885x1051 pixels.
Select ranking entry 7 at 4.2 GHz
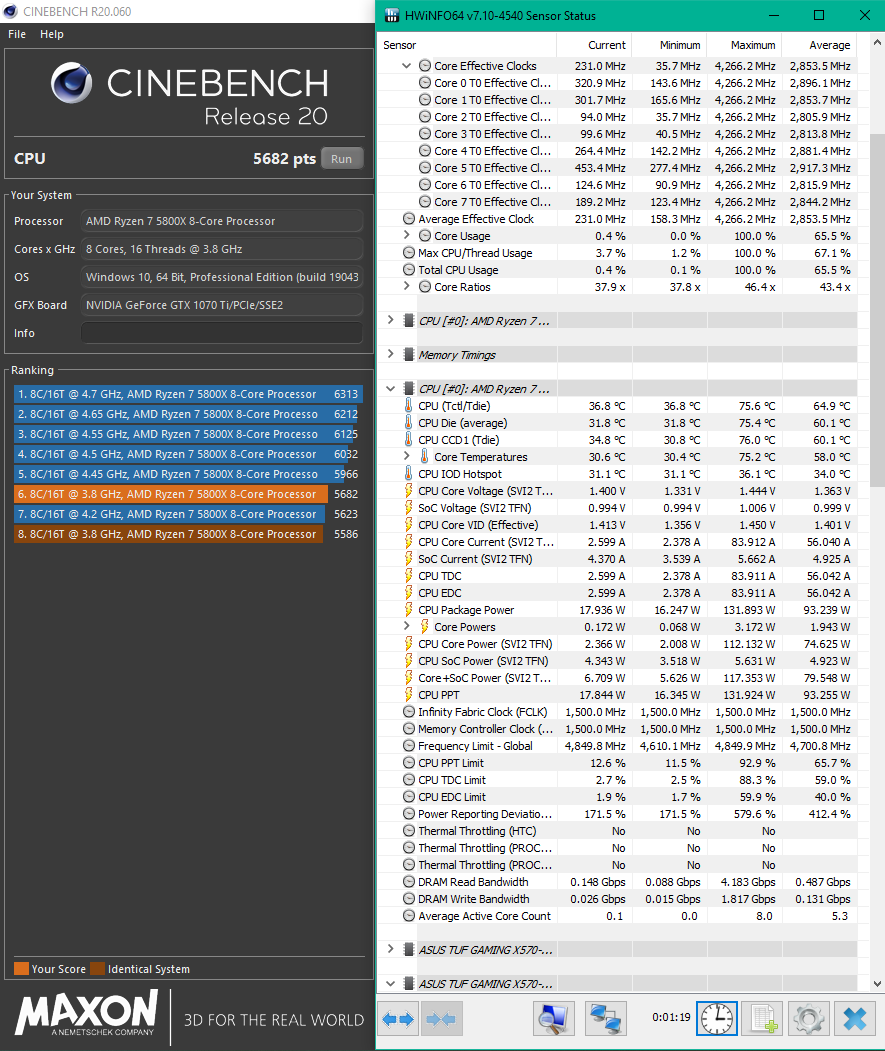tap(188, 514)
